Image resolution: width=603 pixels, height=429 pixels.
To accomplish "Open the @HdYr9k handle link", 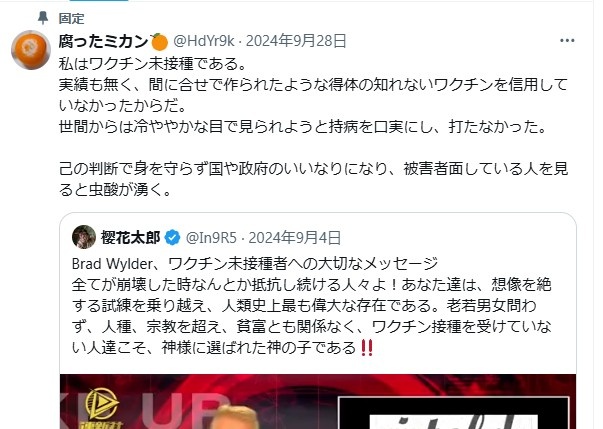I will (204, 41).
